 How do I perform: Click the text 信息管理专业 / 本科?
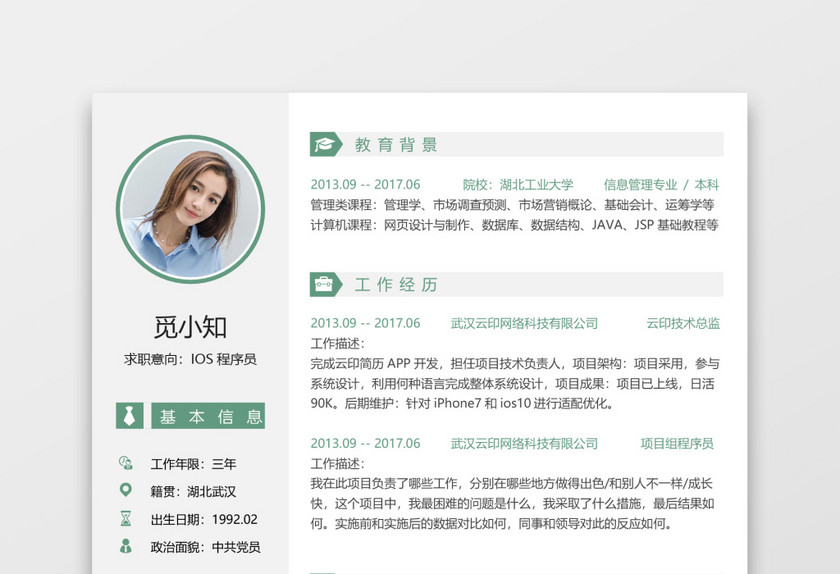pyautogui.click(x=661, y=185)
